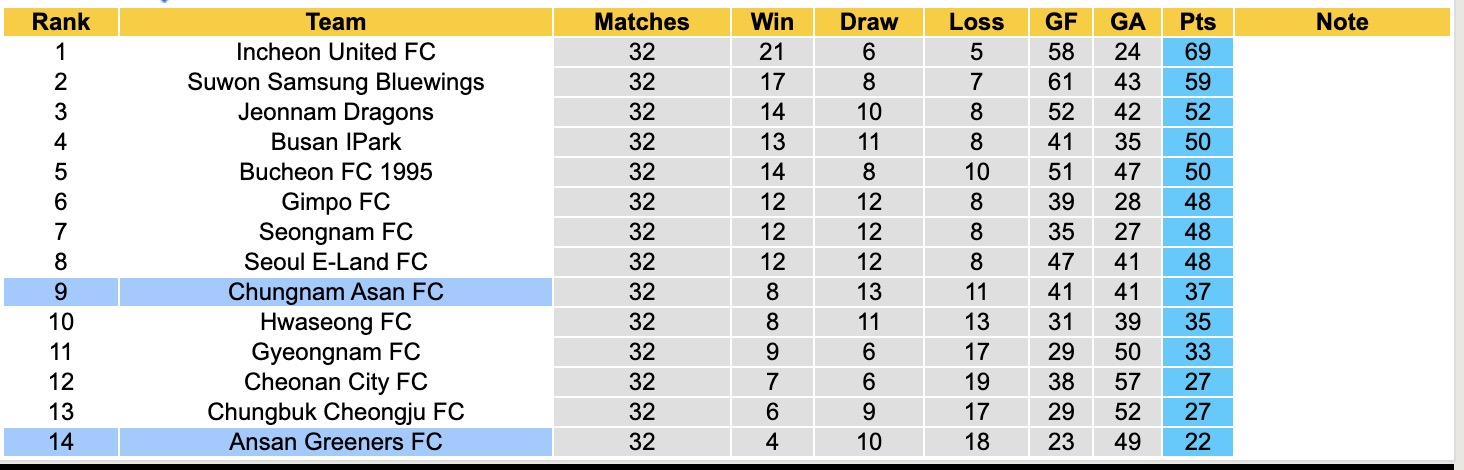1464x470 pixels.
Task: Select Jeonnam Dragons in the standings
Action: [336, 112]
